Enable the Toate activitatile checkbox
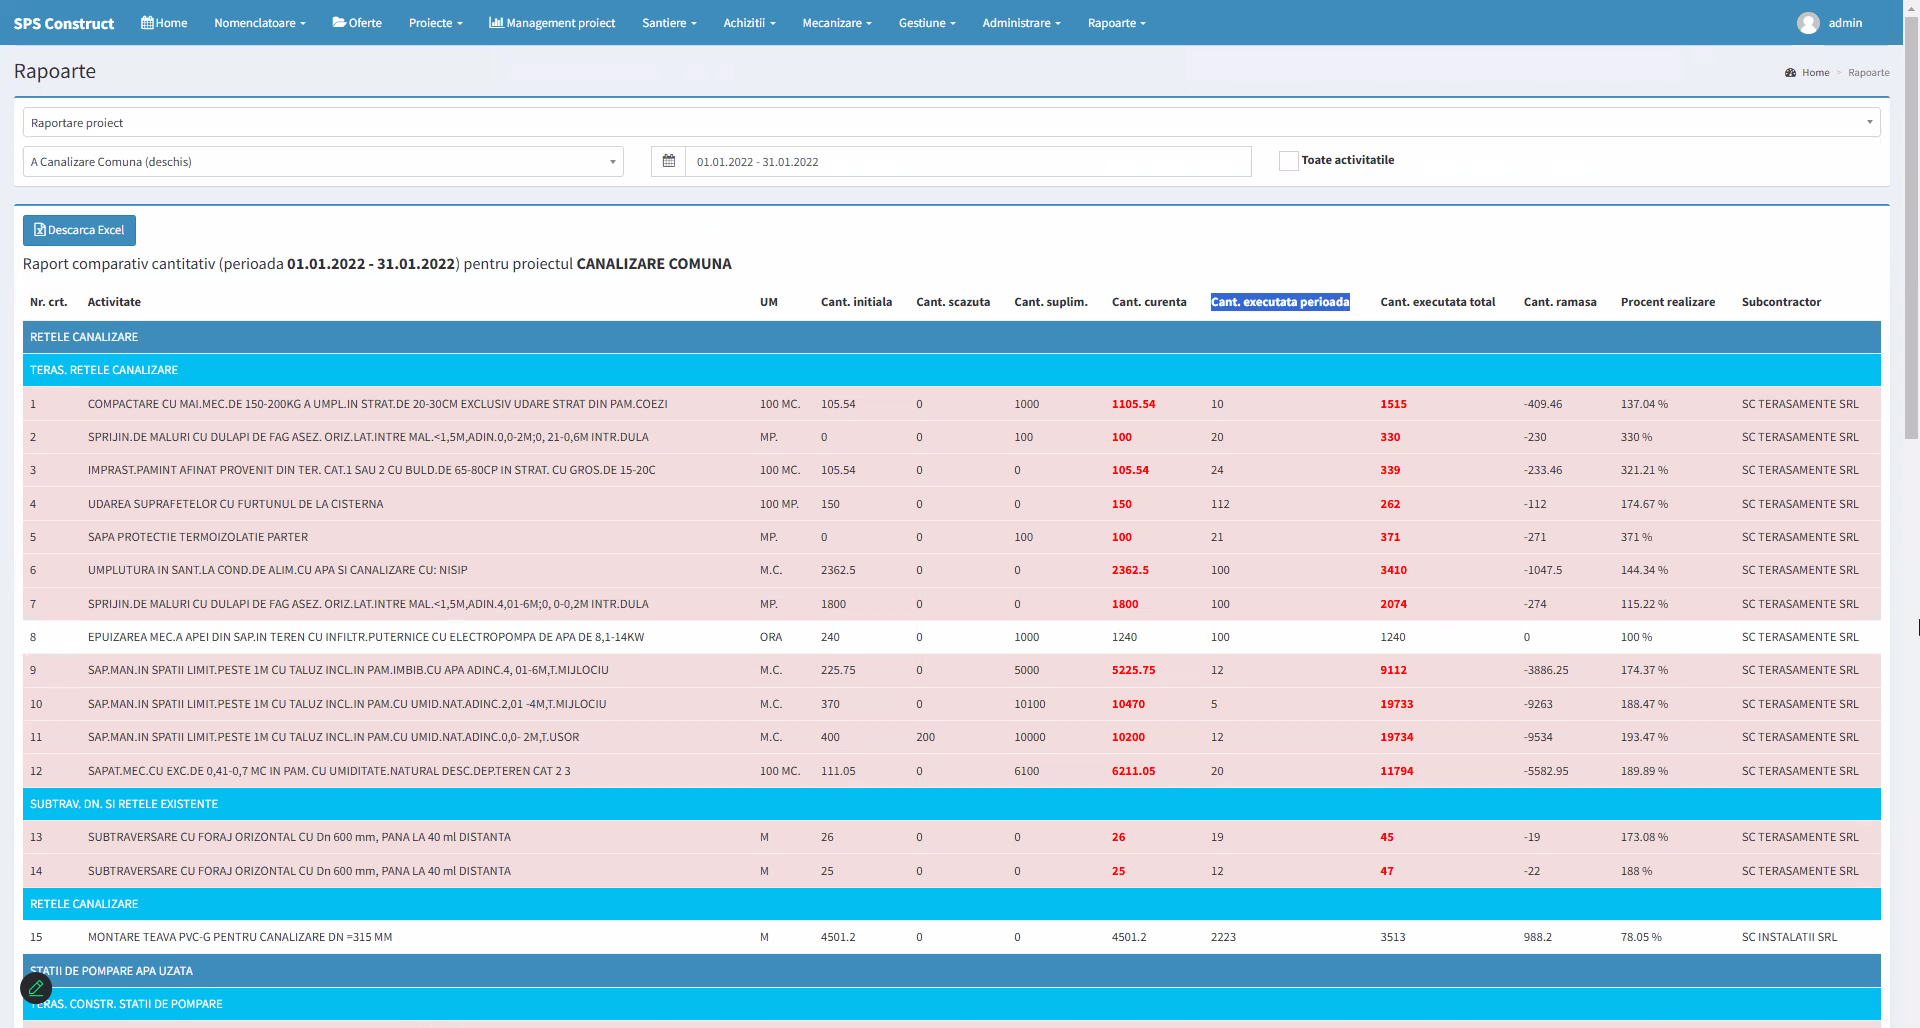Image resolution: width=1920 pixels, height=1028 pixels. [x=1288, y=161]
